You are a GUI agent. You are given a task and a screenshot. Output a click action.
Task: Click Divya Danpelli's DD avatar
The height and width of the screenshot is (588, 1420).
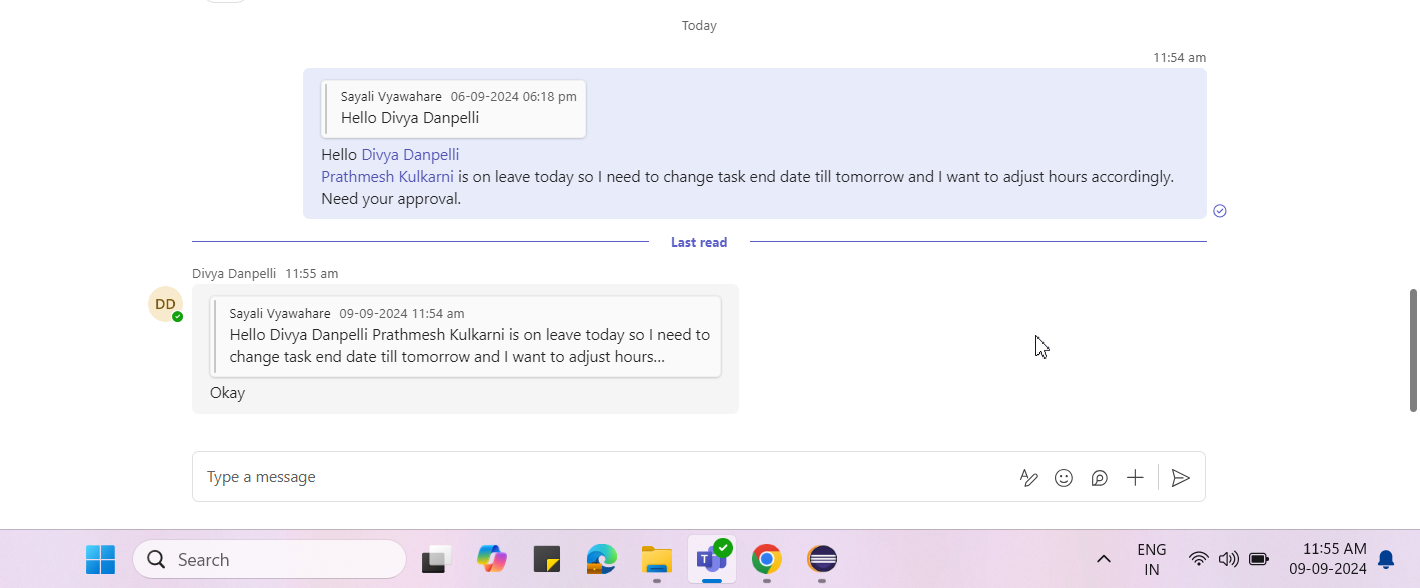166,304
